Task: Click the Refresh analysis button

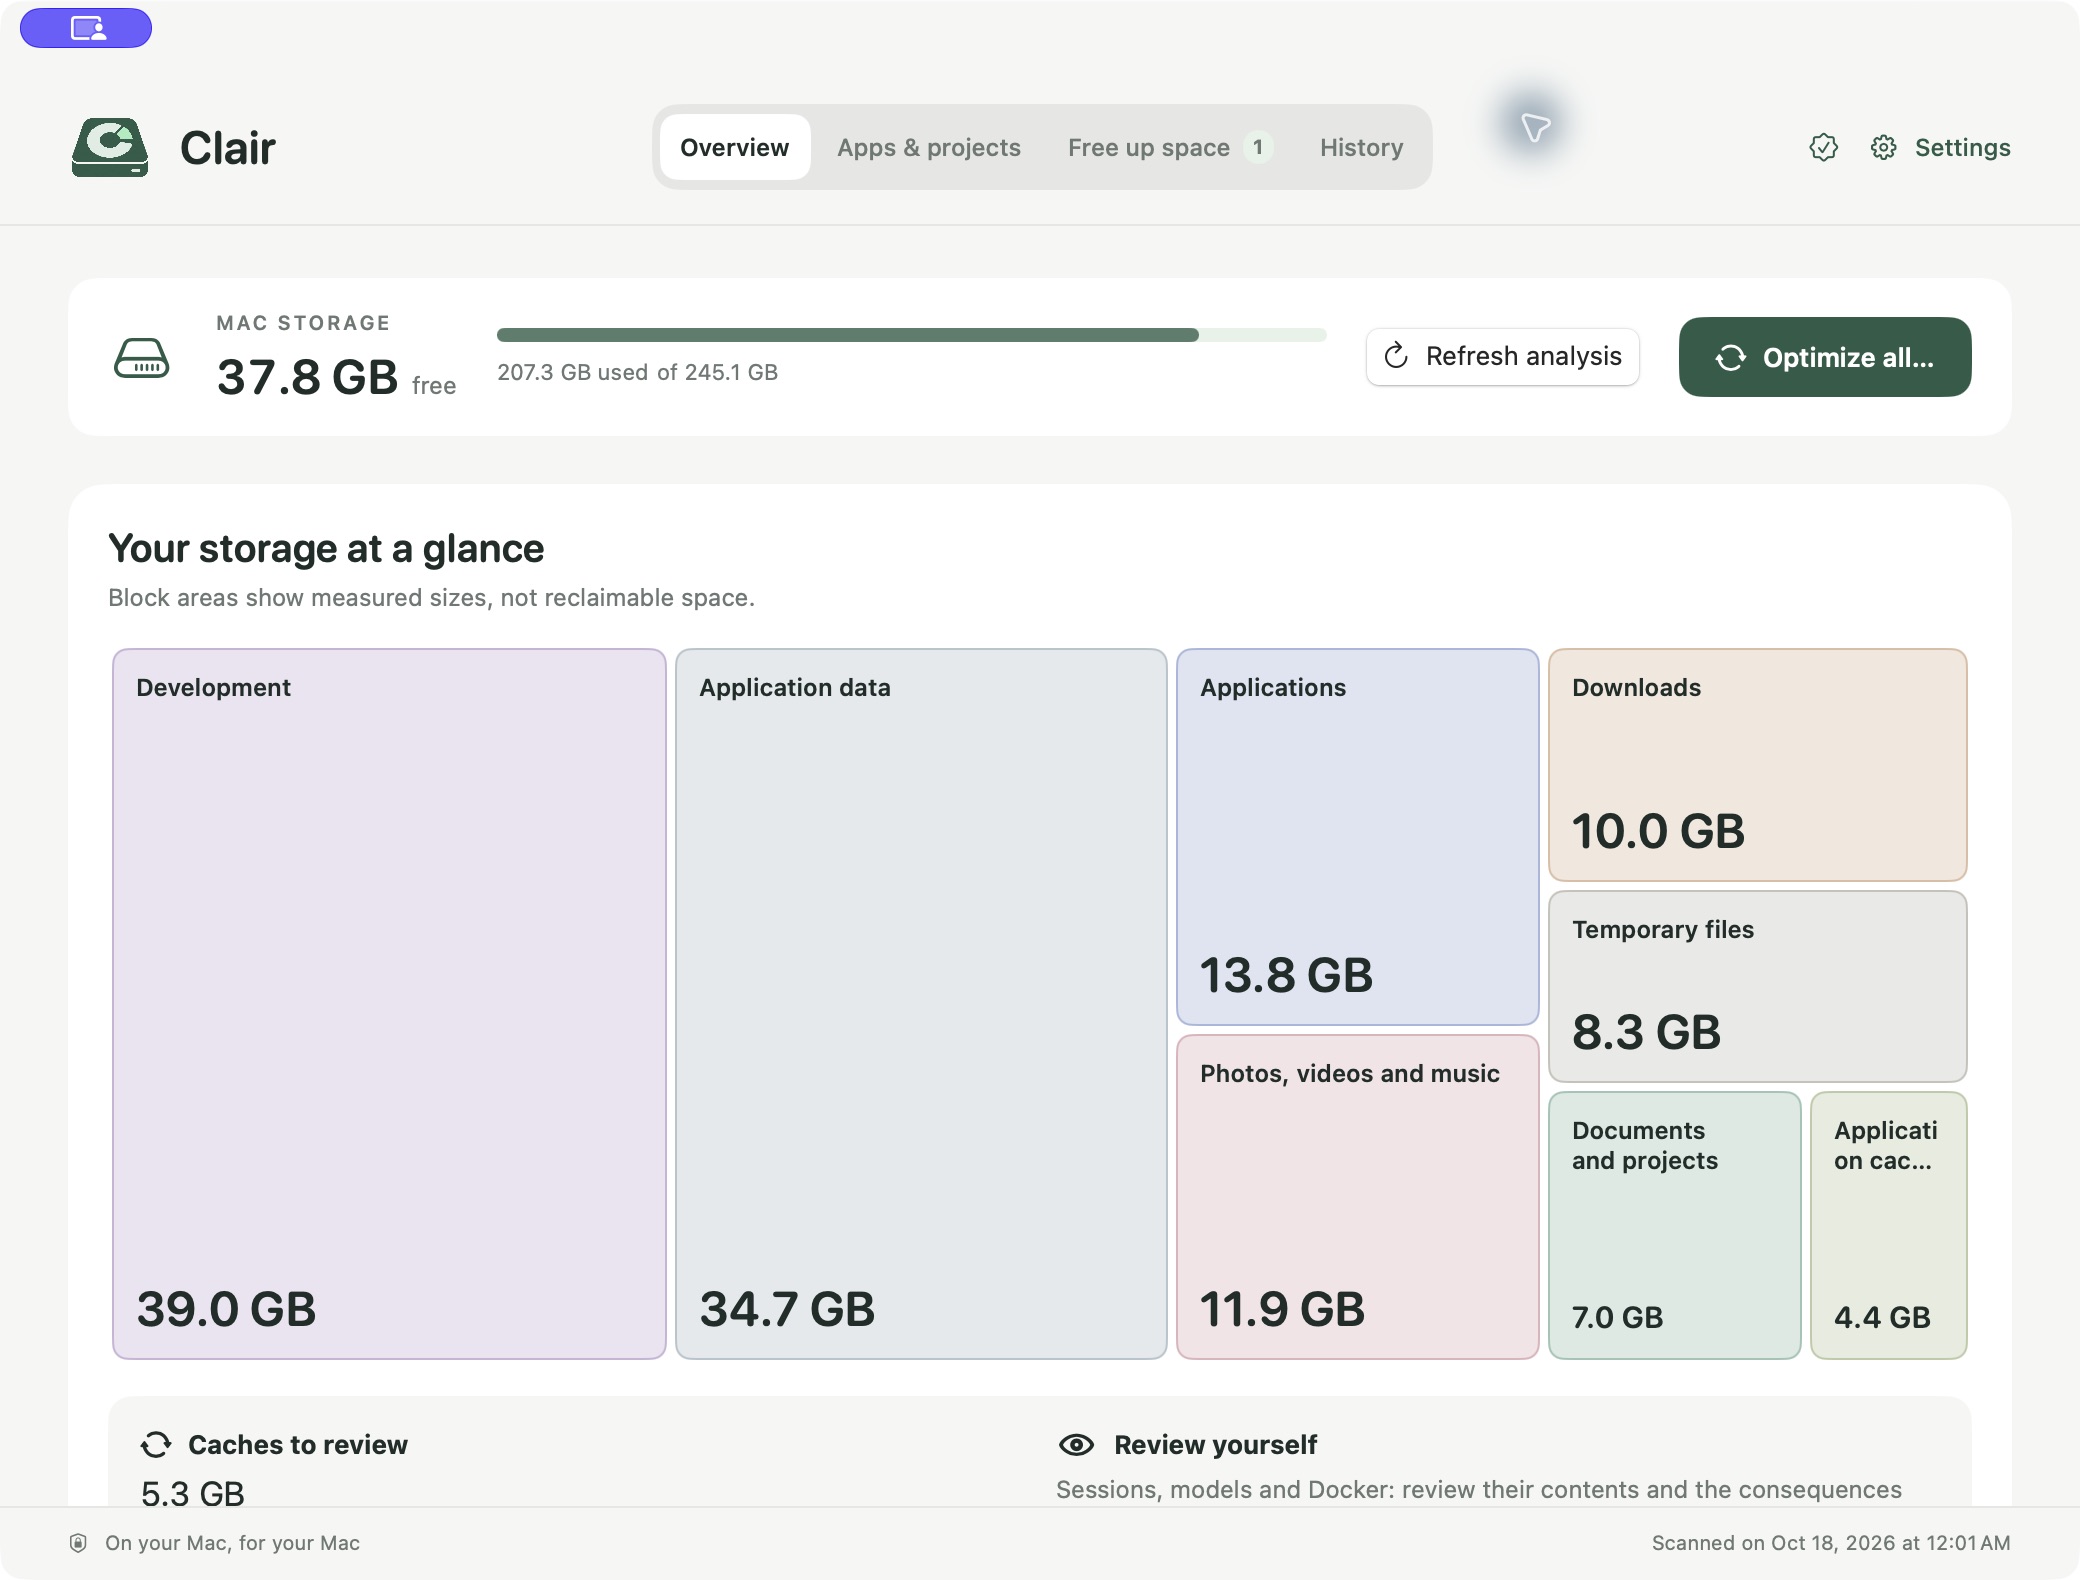Action: (x=1503, y=357)
